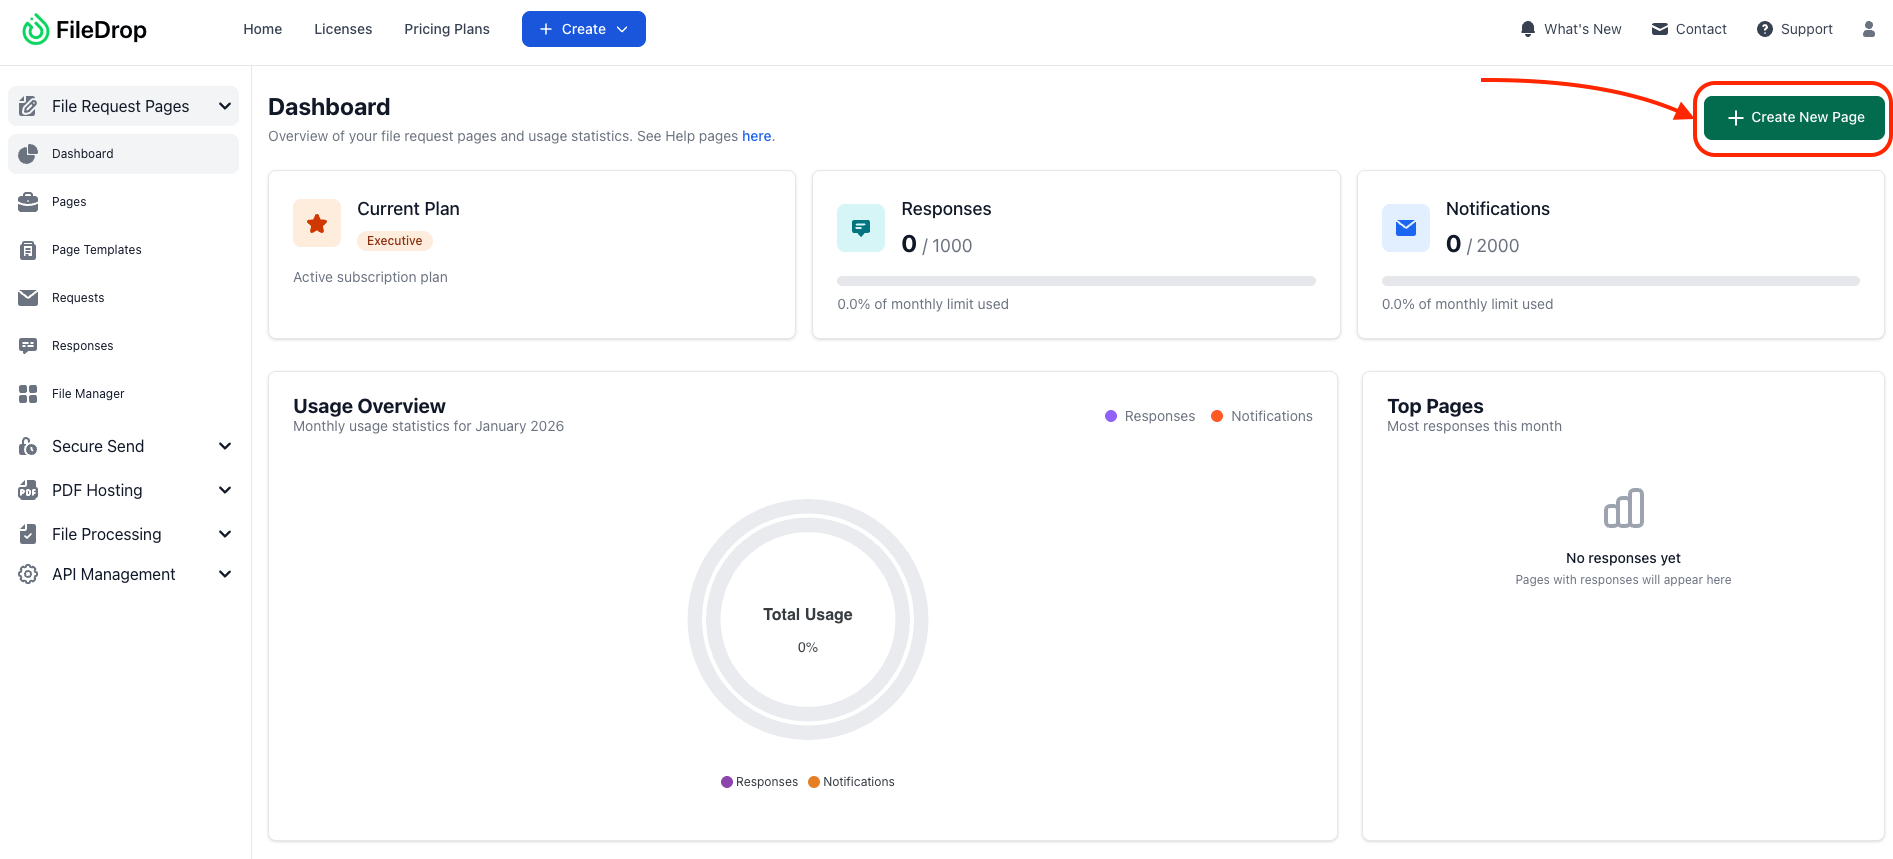Click the Responses usage progress bar
Viewport: 1893px width, 859px height.
[x=1076, y=281]
